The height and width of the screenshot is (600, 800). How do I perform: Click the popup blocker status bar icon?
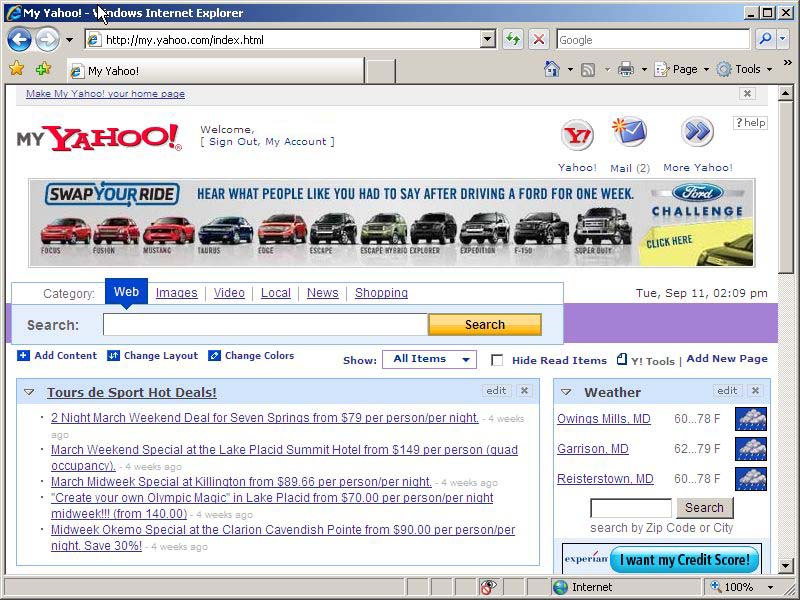488,587
